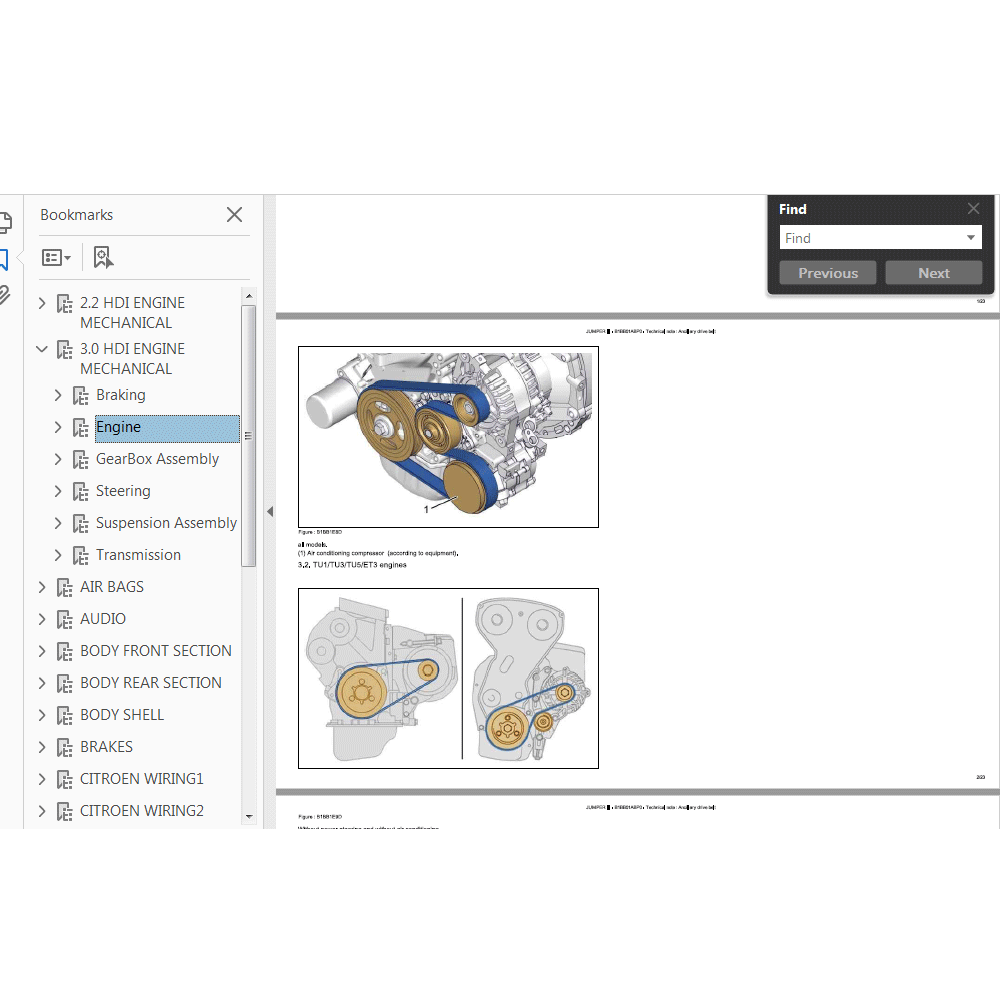This screenshot has height=1000, width=1000.
Task: Click the bookmarks scrollbar thumb
Action: click(249, 436)
